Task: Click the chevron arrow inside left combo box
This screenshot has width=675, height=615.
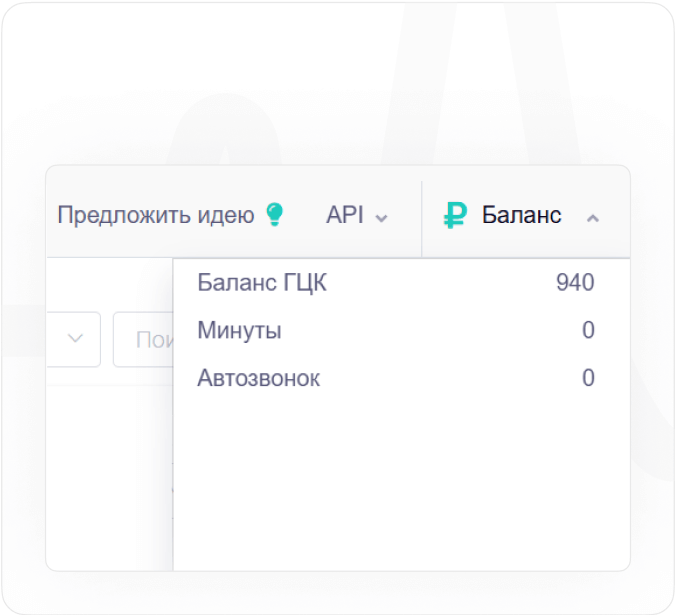Action: [75, 339]
